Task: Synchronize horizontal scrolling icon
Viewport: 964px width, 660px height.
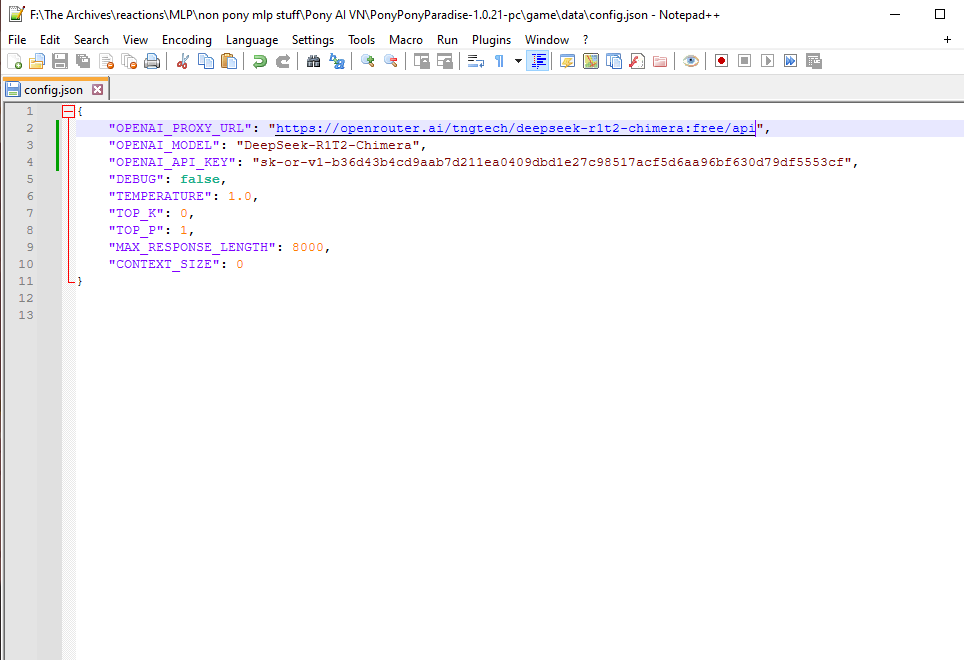Action: pyautogui.click(x=444, y=61)
